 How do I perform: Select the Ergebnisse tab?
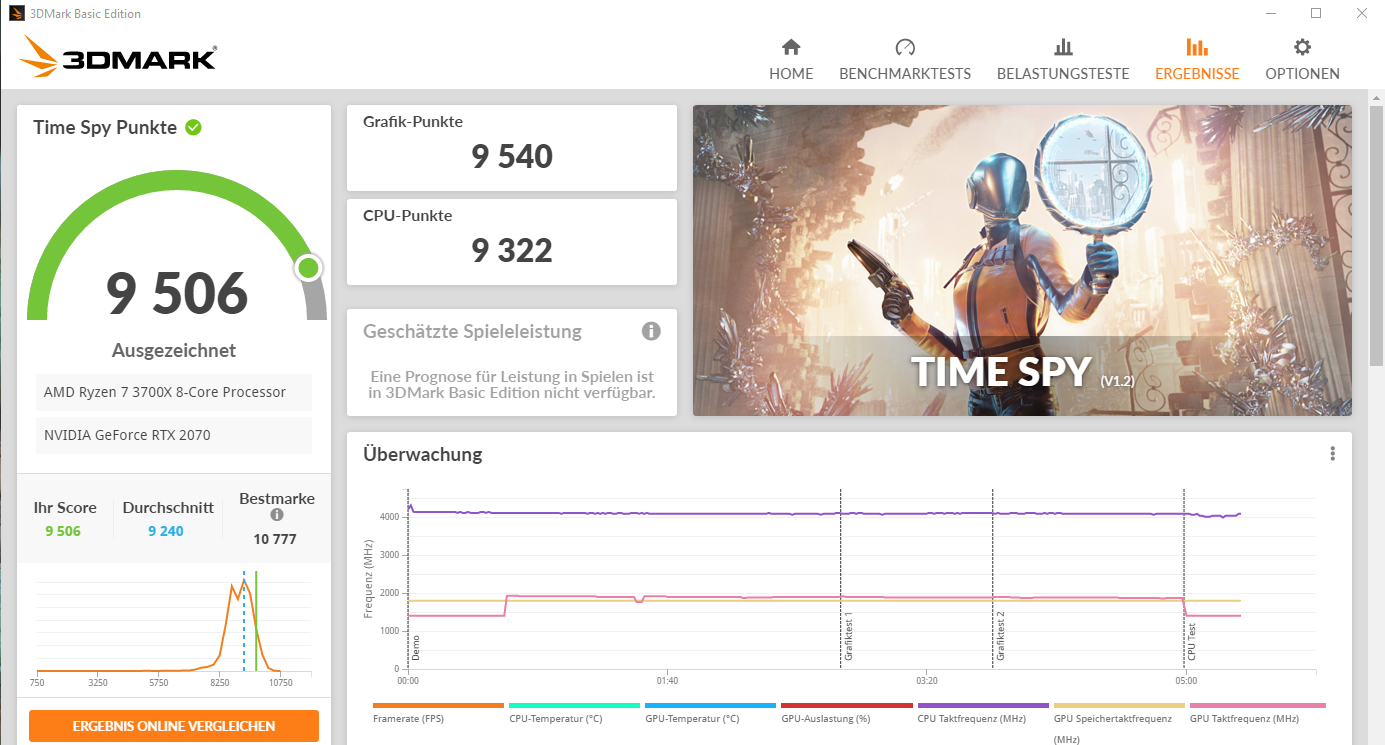click(1197, 60)
